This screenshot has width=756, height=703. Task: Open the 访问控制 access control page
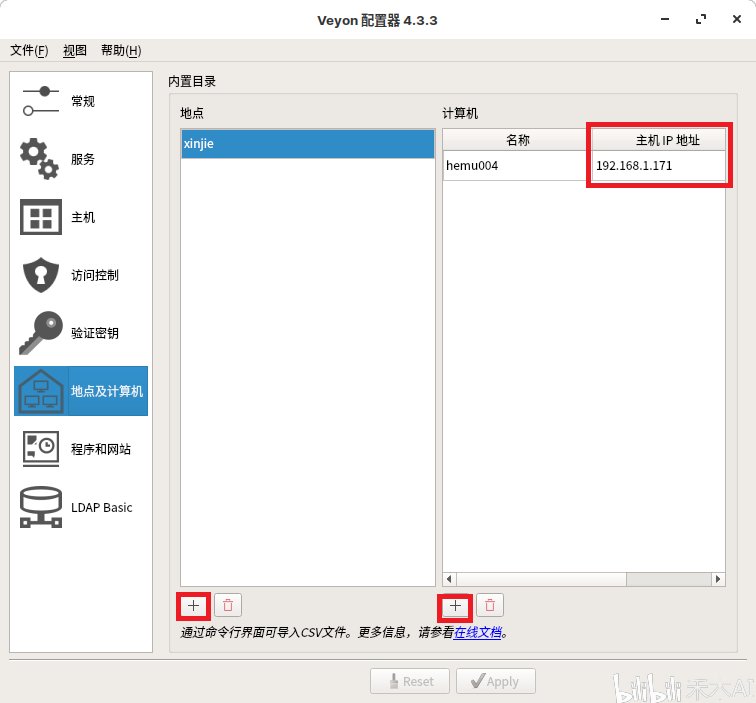coord(81,275)
